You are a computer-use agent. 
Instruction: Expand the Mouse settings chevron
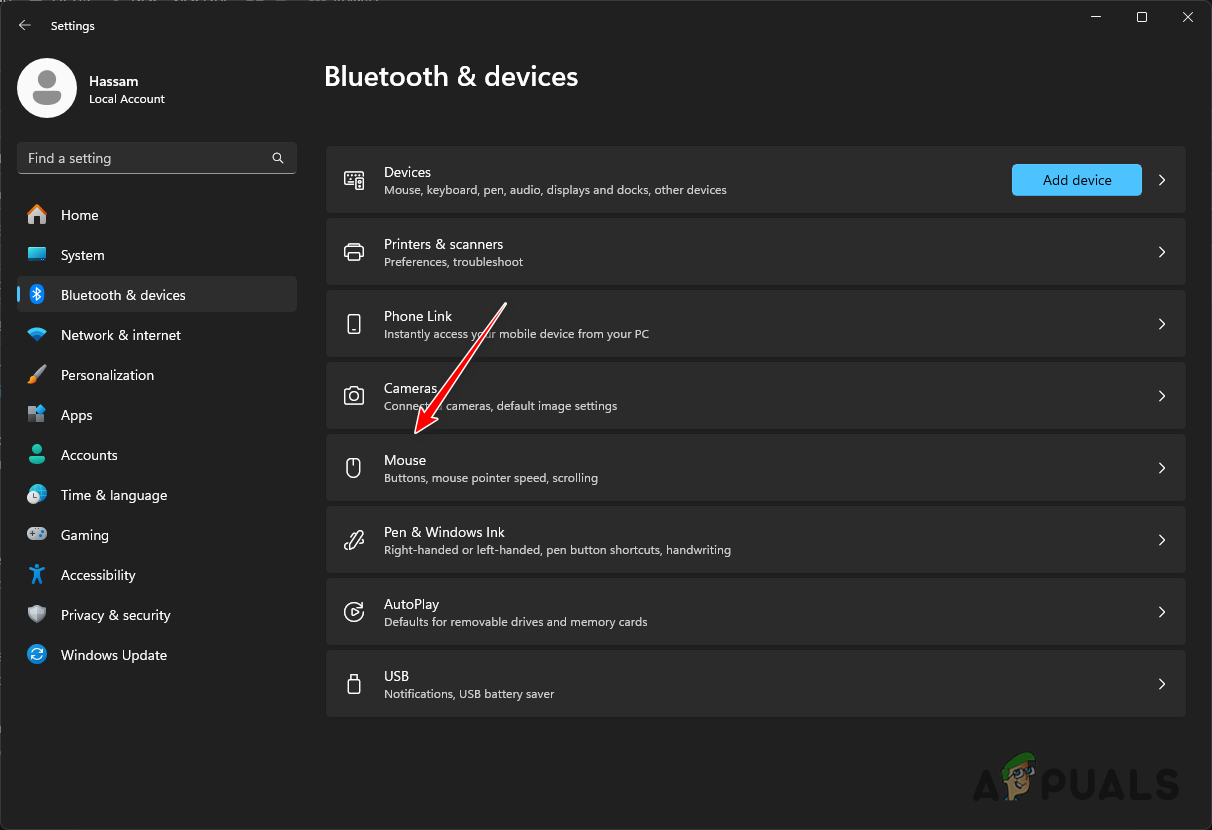[x=1162, y=468]
